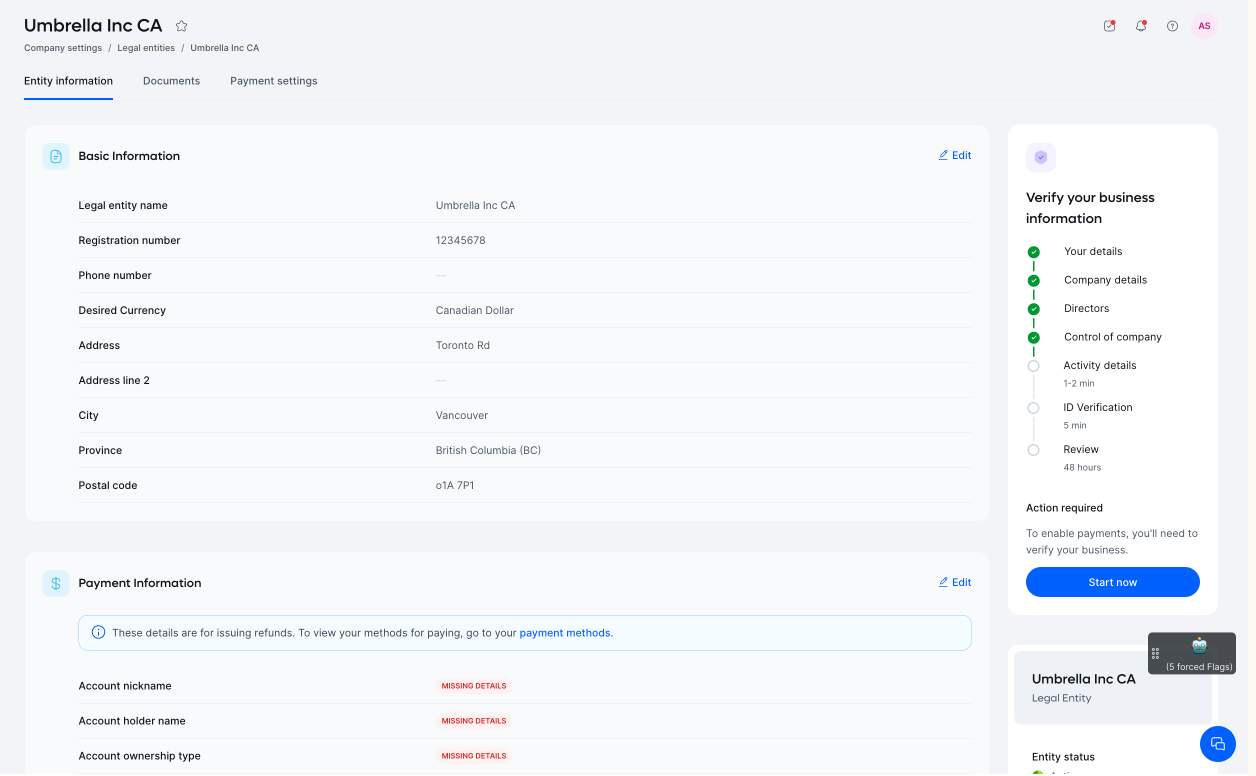
Task: Click the Action required heading
Action: pos(1064,508)
